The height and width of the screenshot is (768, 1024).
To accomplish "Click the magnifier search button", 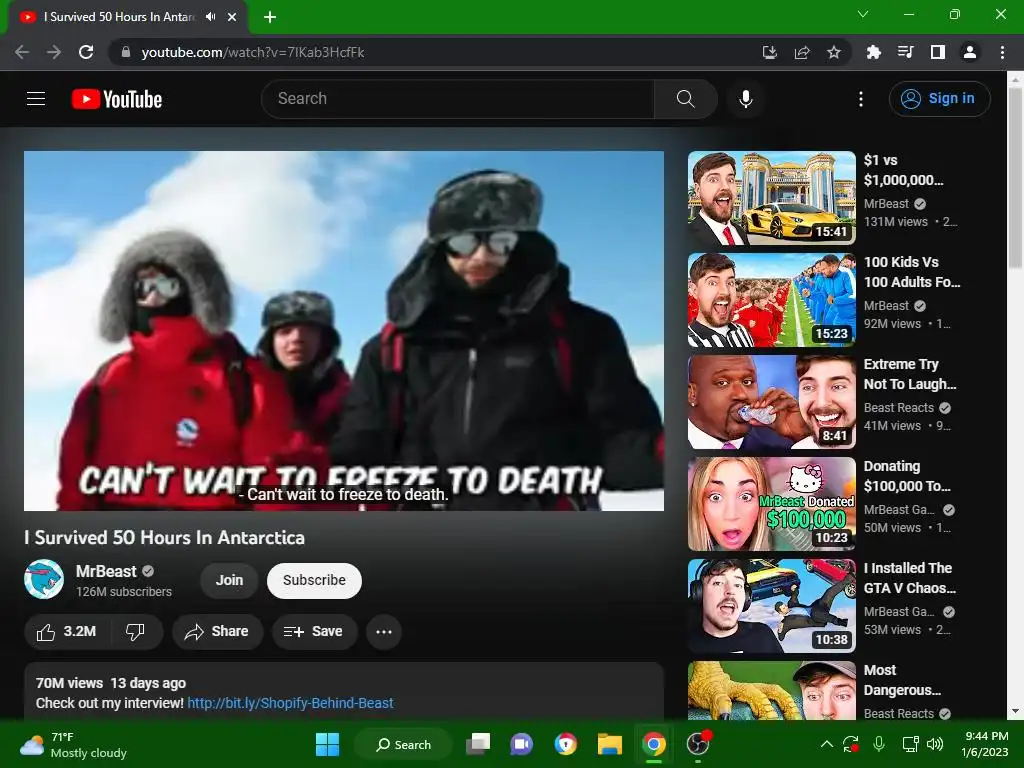I will pyautogui.click(x=685, y=99).
